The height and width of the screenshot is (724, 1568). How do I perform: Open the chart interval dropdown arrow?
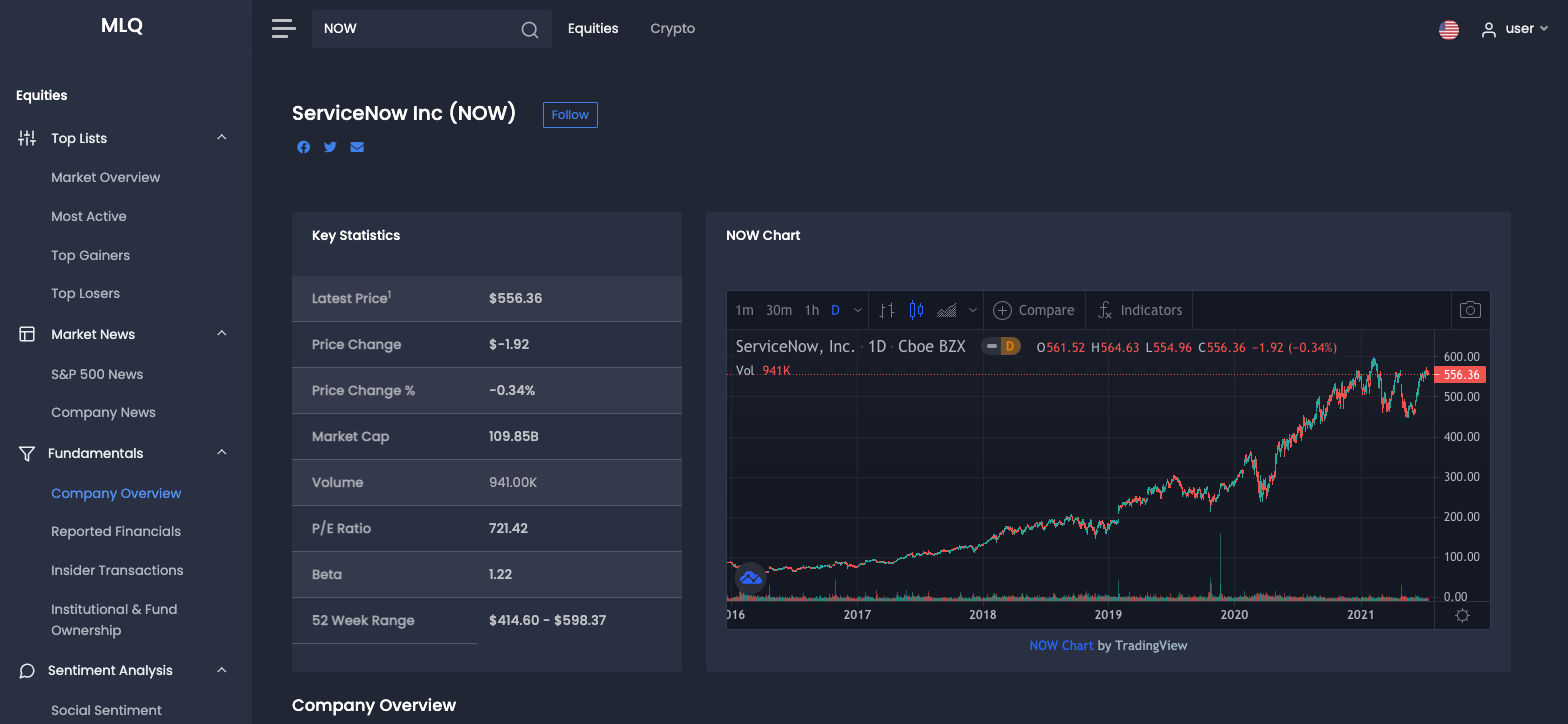(x=858, y=310)
